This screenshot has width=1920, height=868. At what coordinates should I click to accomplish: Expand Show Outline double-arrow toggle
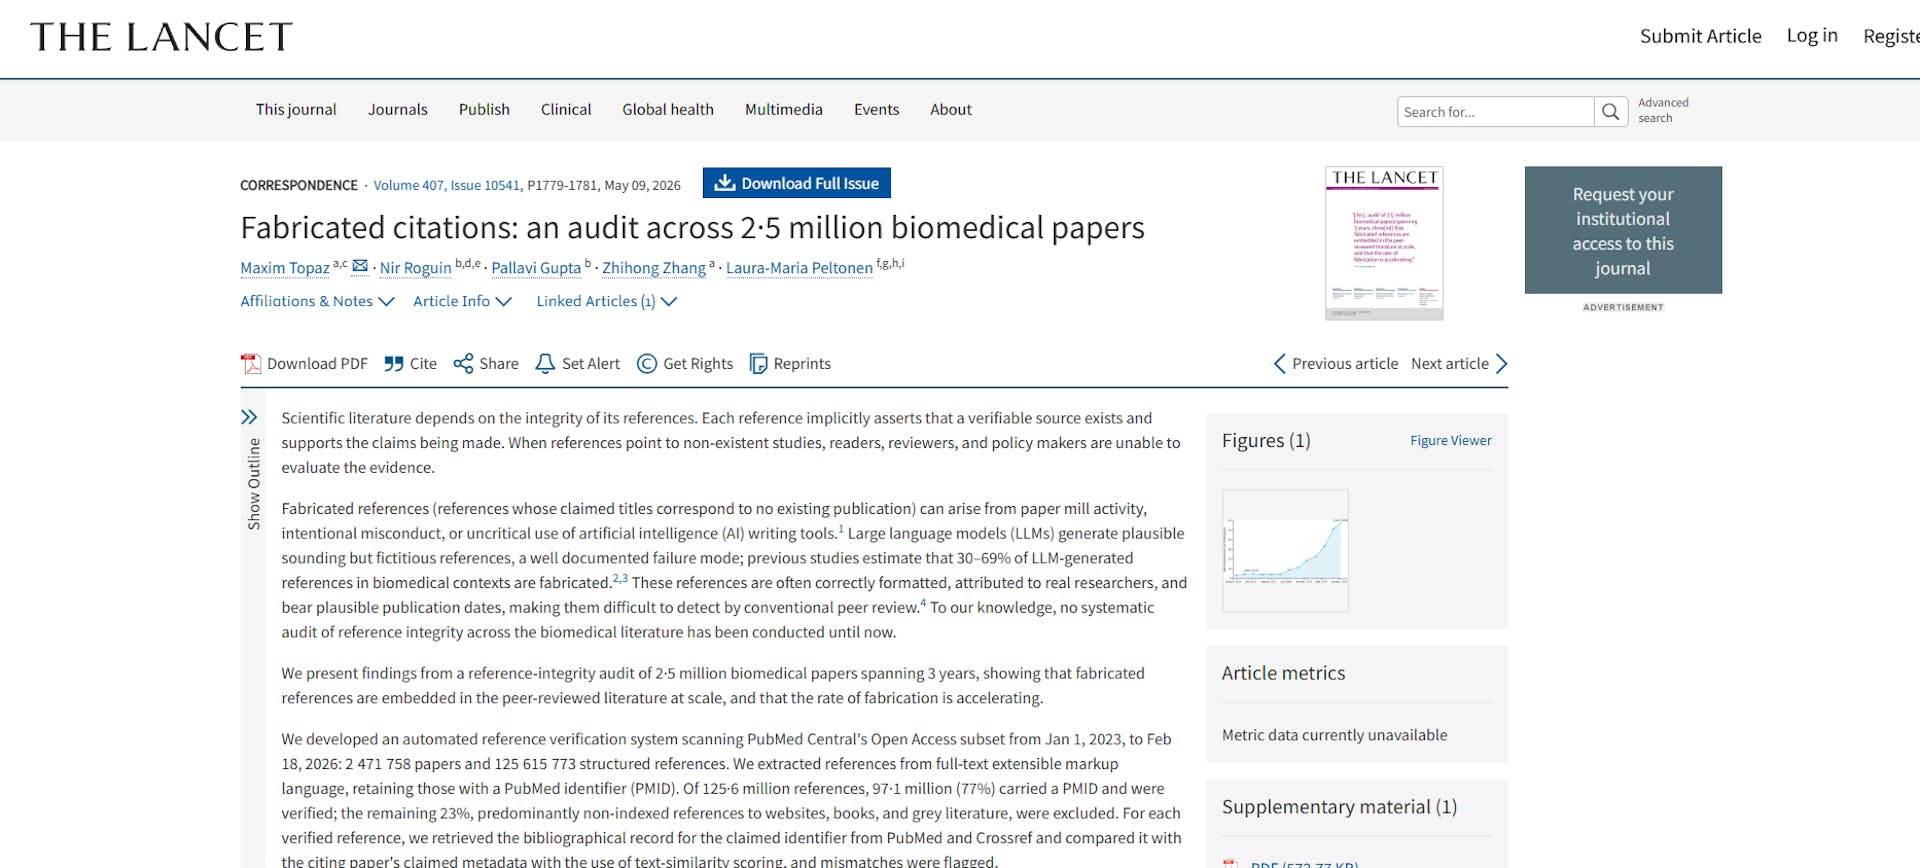(249, 417)
